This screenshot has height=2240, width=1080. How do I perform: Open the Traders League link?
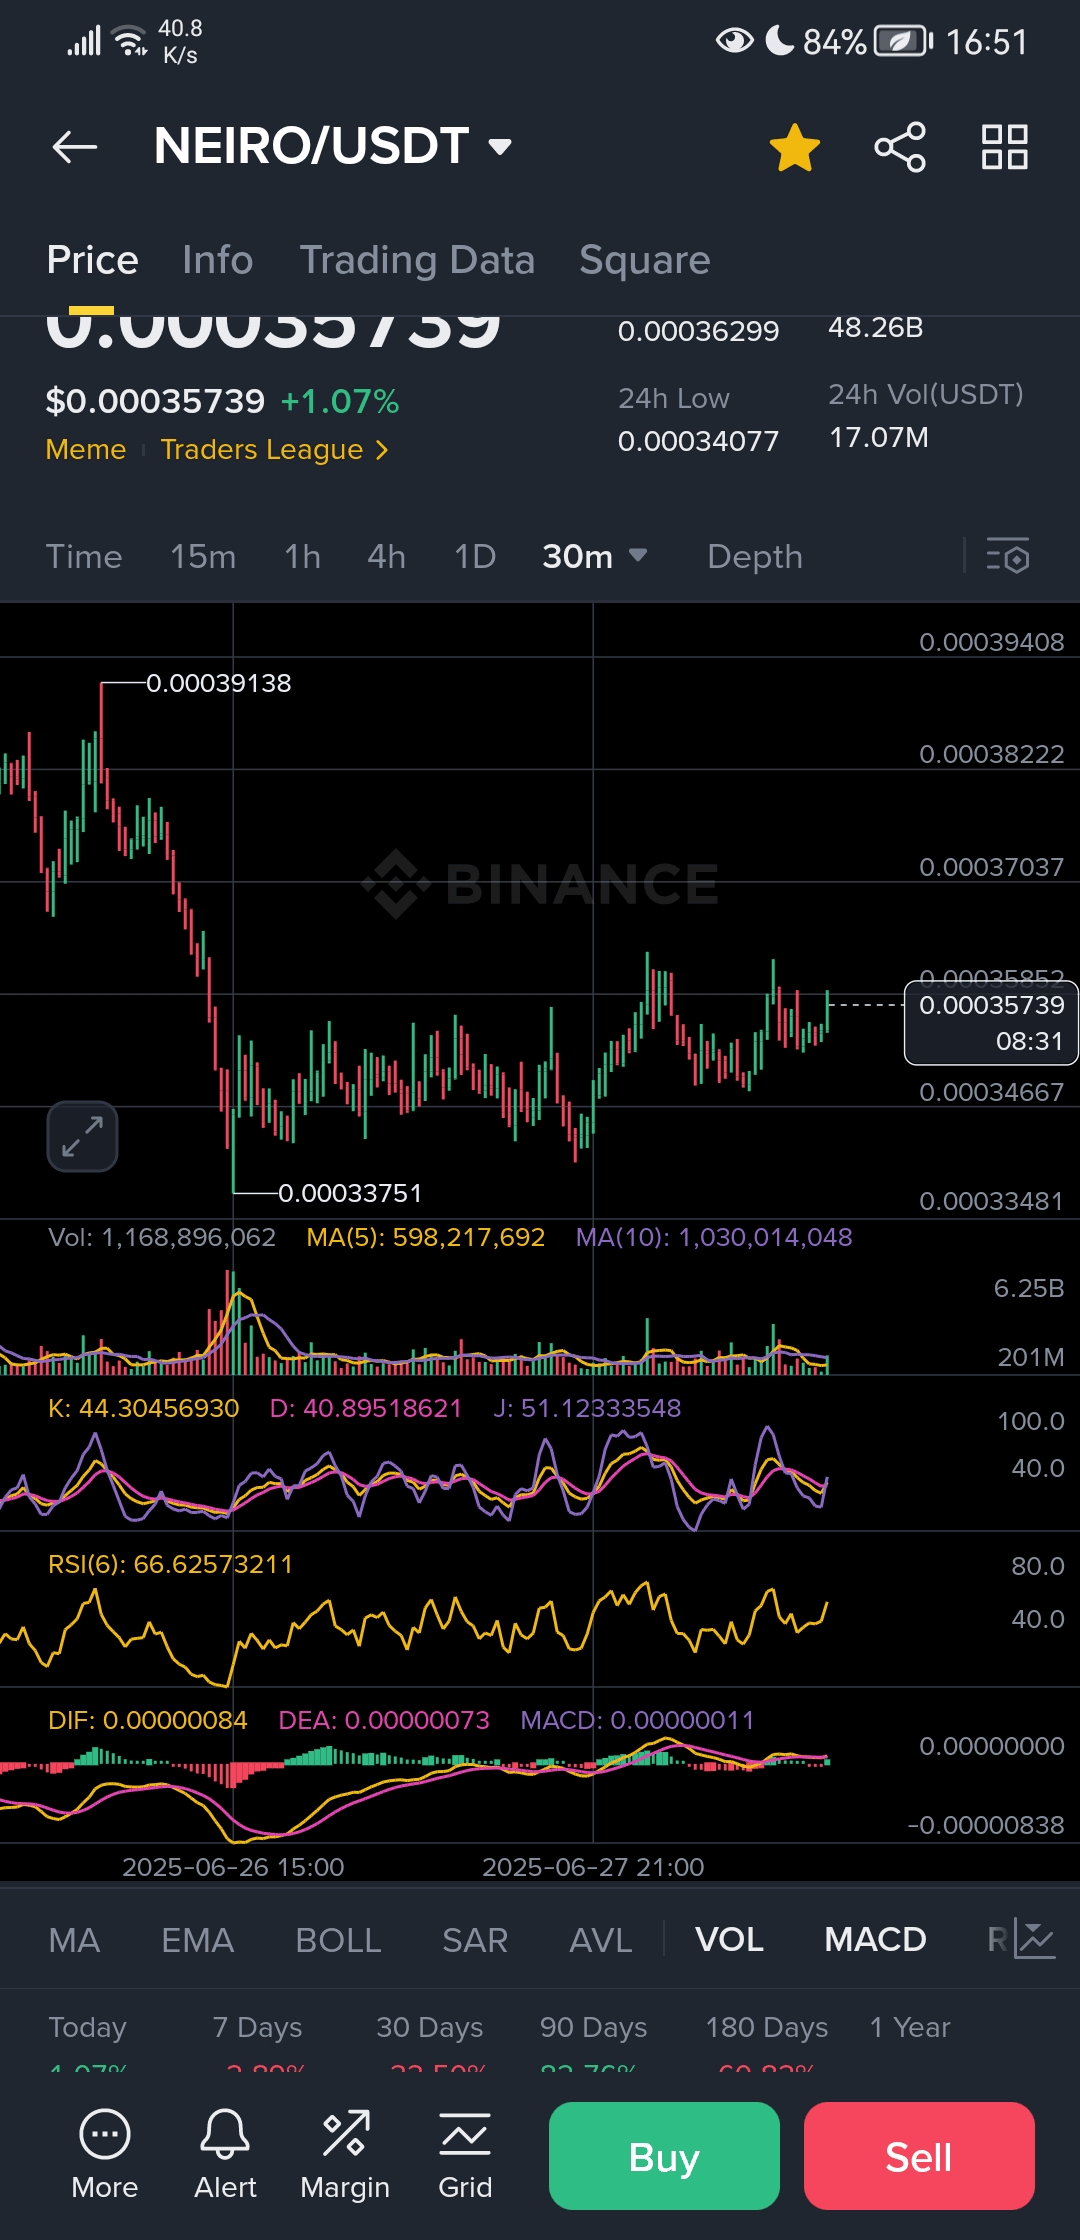pyautogui.click(x=274, y=450)
